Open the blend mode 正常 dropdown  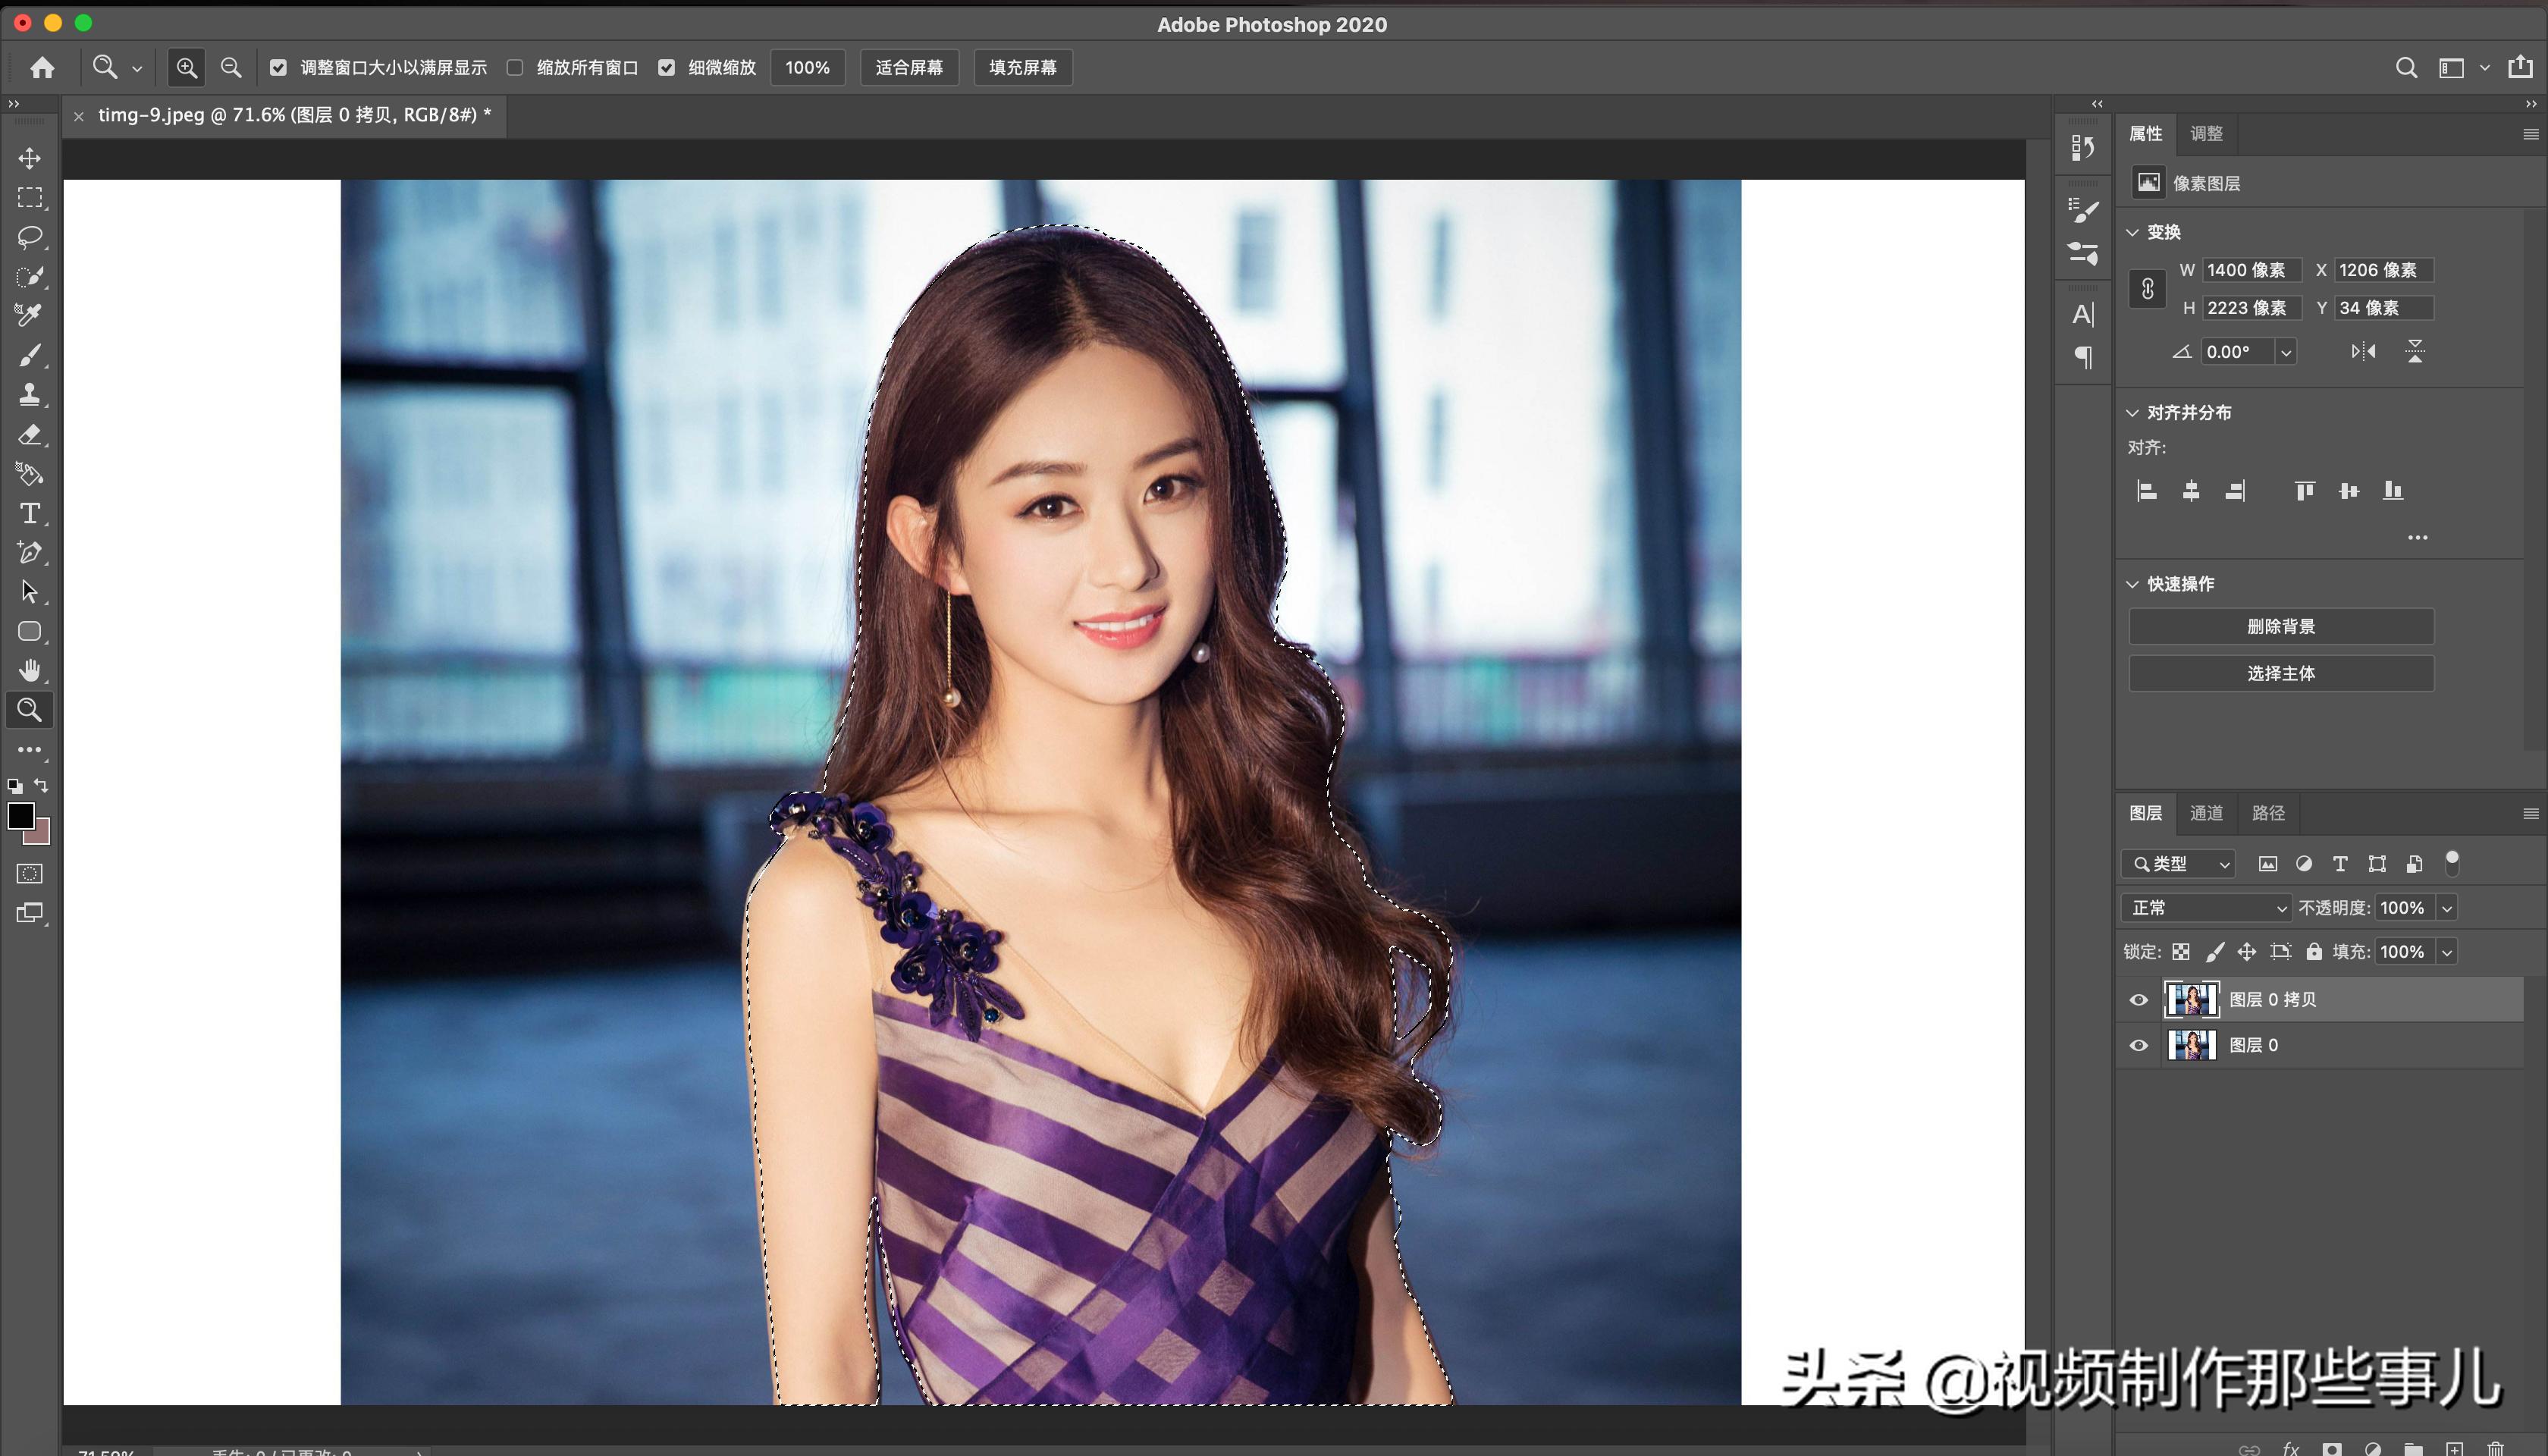point(2207,908)
